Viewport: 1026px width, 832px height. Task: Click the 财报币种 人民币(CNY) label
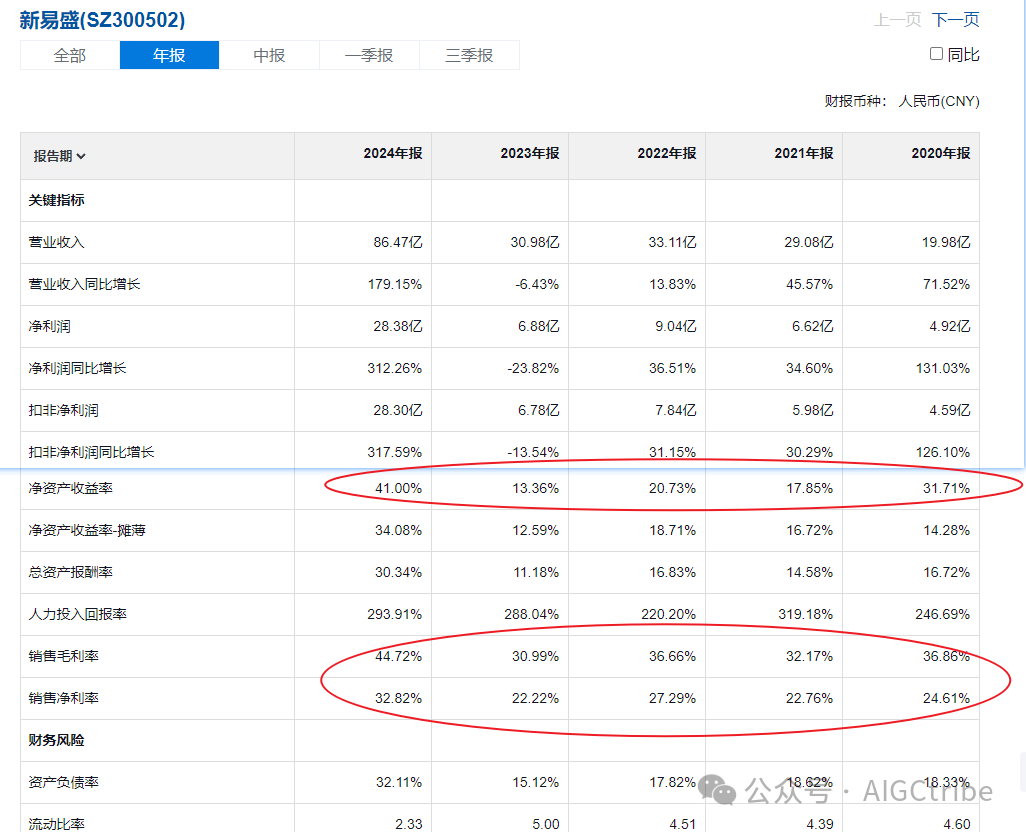(x=902, y=101)
